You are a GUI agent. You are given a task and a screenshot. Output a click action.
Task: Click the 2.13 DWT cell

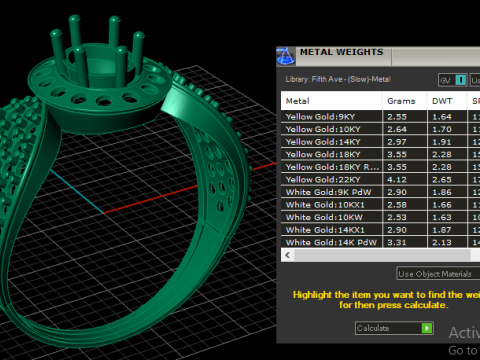coord(447,242)
